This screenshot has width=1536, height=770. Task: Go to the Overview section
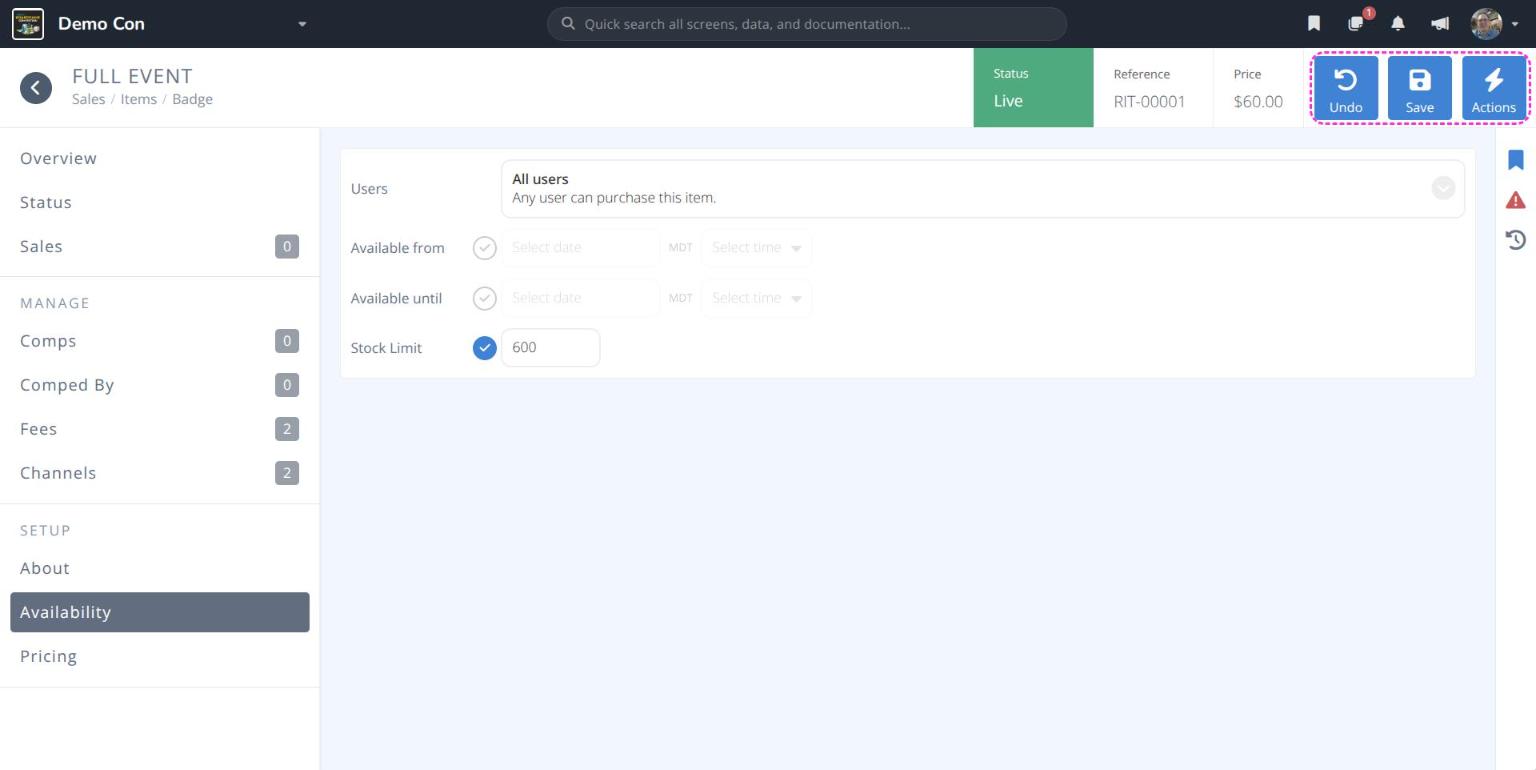coord(160,158)
